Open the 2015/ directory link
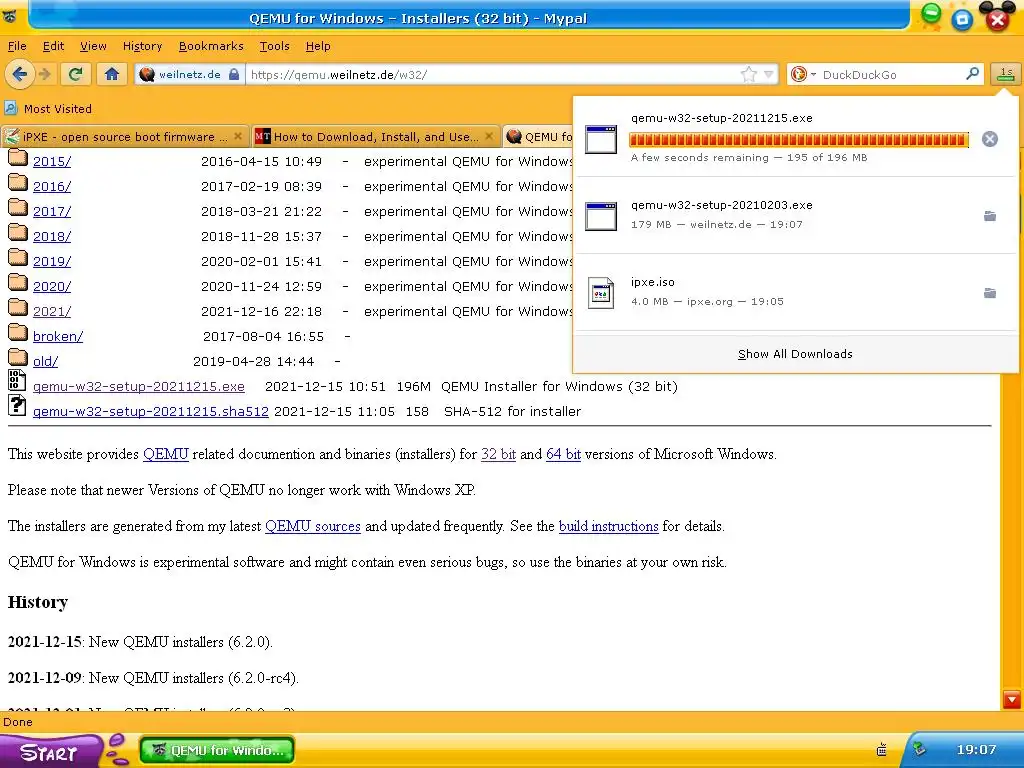Image resolution: width=1024 pixels, height=768 pixels. 52,161
